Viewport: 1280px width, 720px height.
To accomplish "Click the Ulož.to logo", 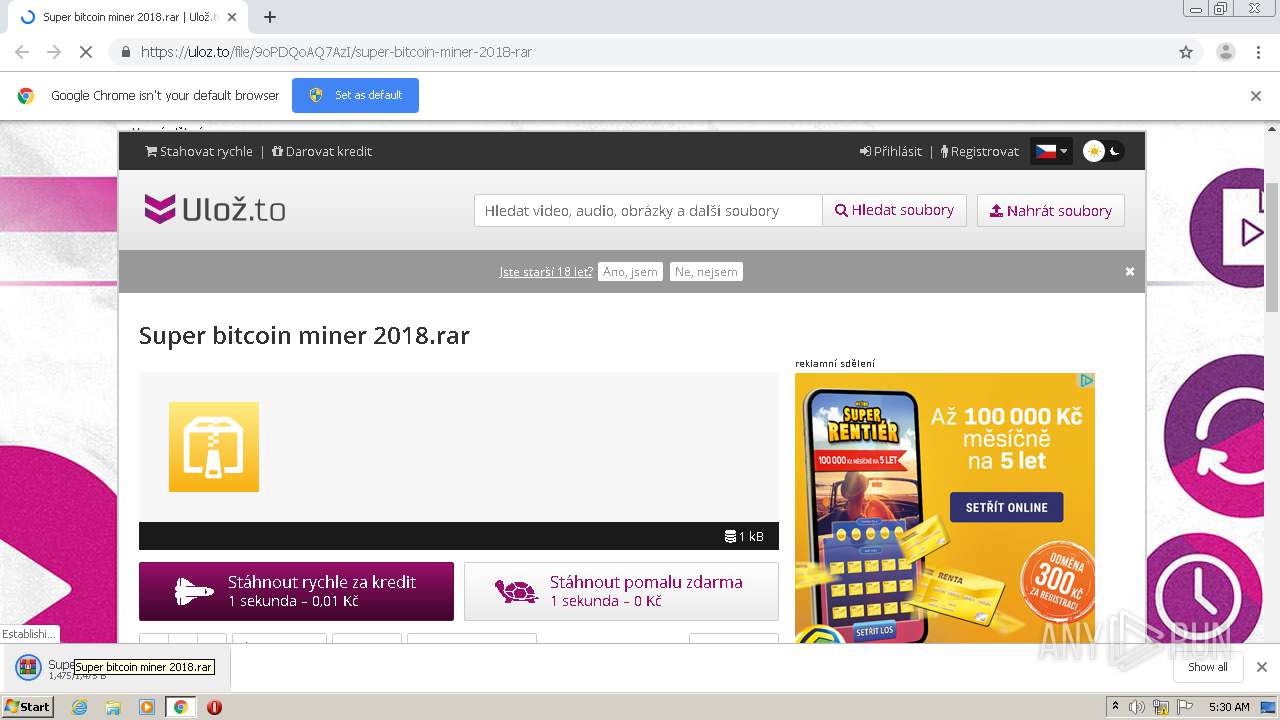I will click(215, 209).
